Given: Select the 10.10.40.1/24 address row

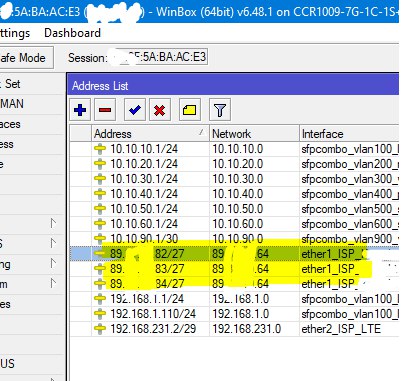Looking at the screenshot, I should pos(234,194).
